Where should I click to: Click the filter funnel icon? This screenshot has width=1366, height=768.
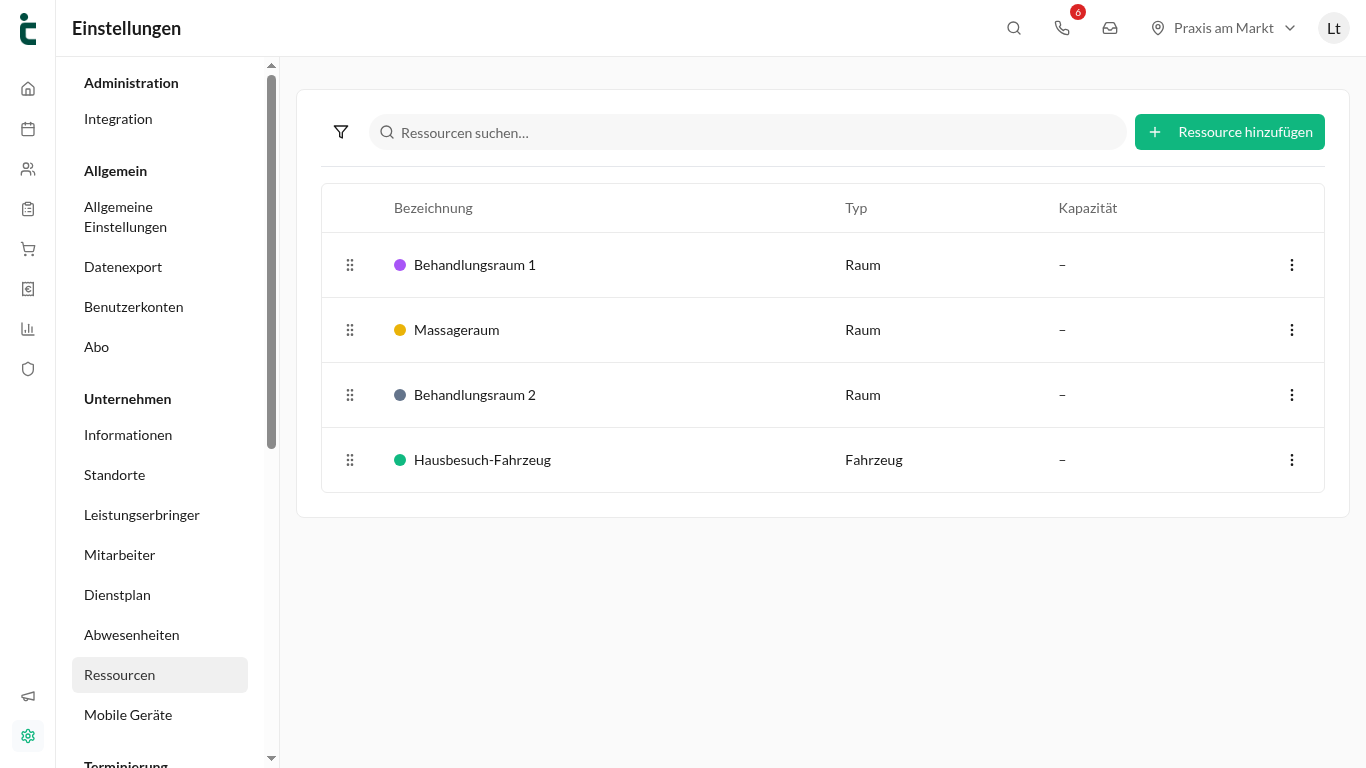[341, 132]
